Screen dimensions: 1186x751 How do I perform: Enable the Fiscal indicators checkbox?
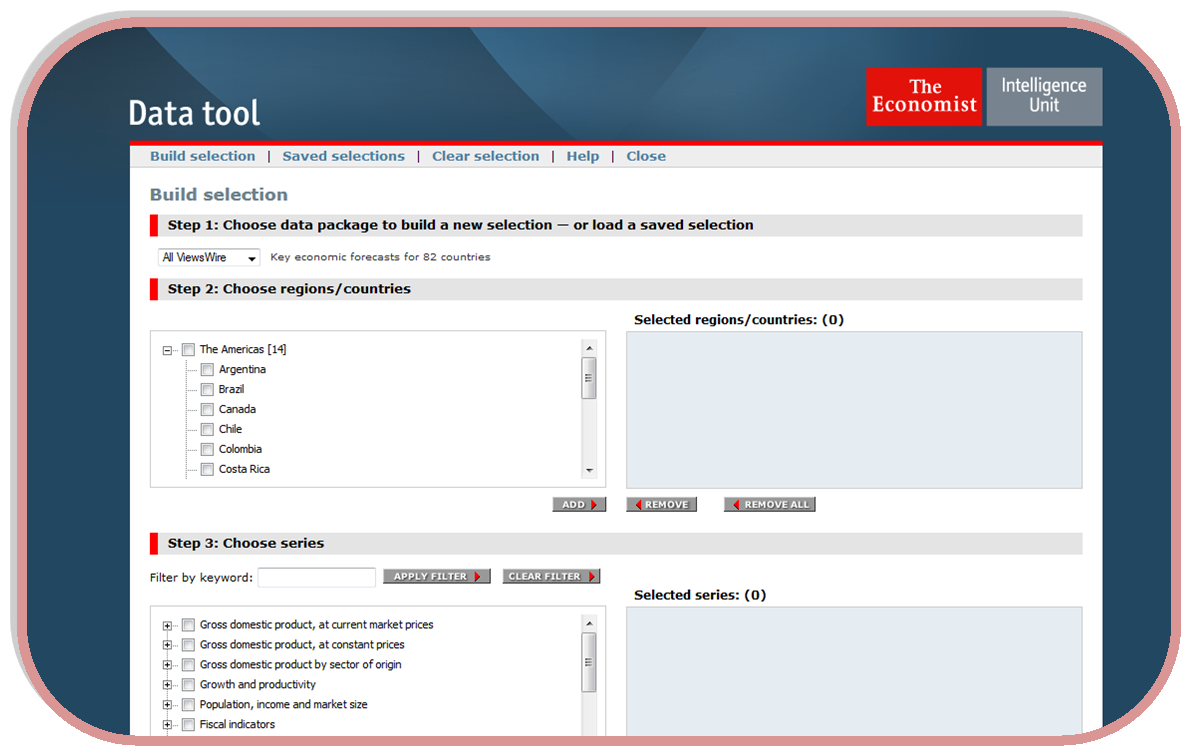188,725
